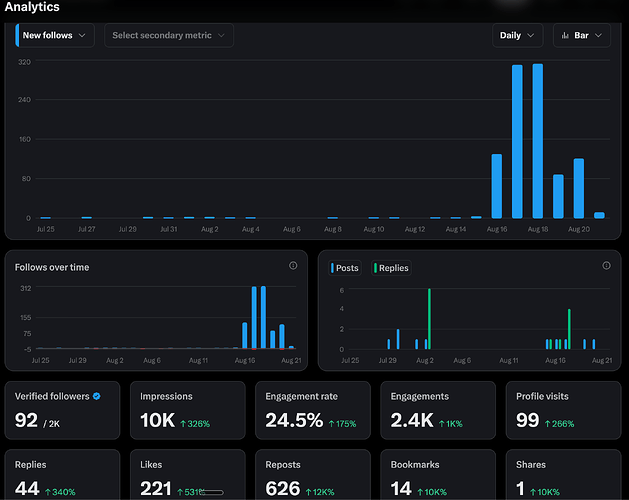Click the 340% Replies change indicator
This screenshot has width=629, height=500.
point(60,492)
